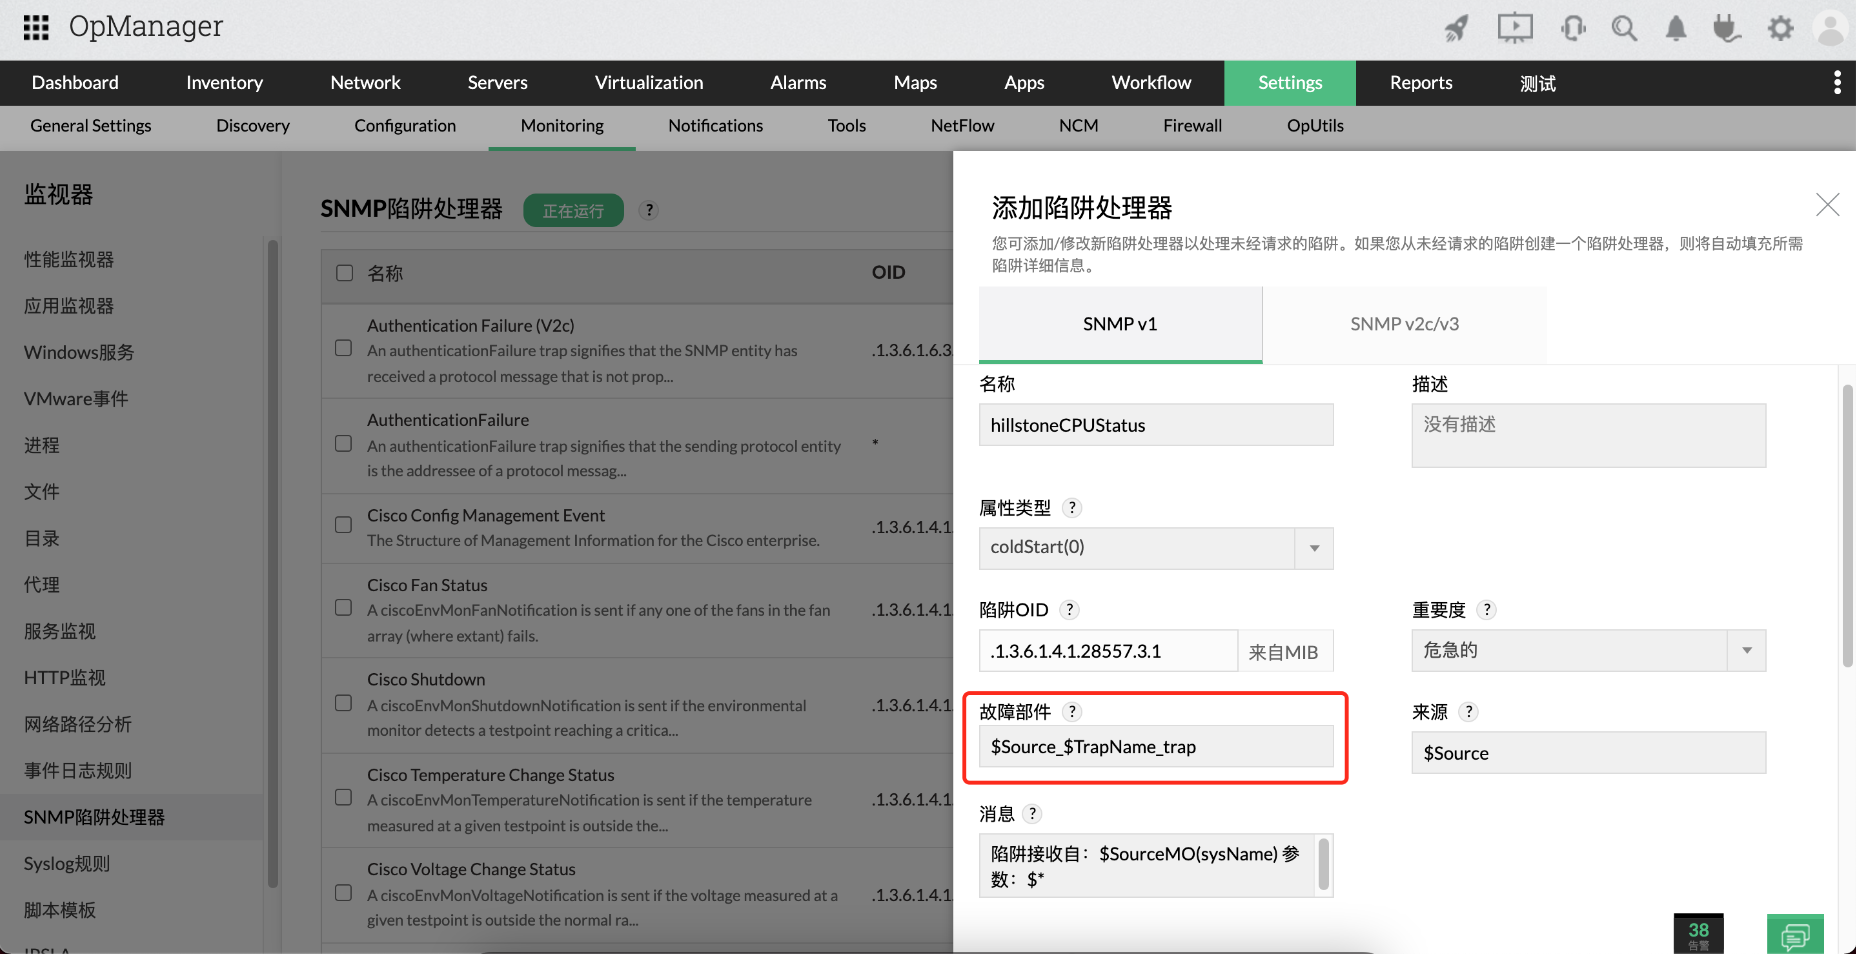The width and height of the screenshot is (1856, 956).
Task: Open the OpUtils settings tab
Action: 1315,126
